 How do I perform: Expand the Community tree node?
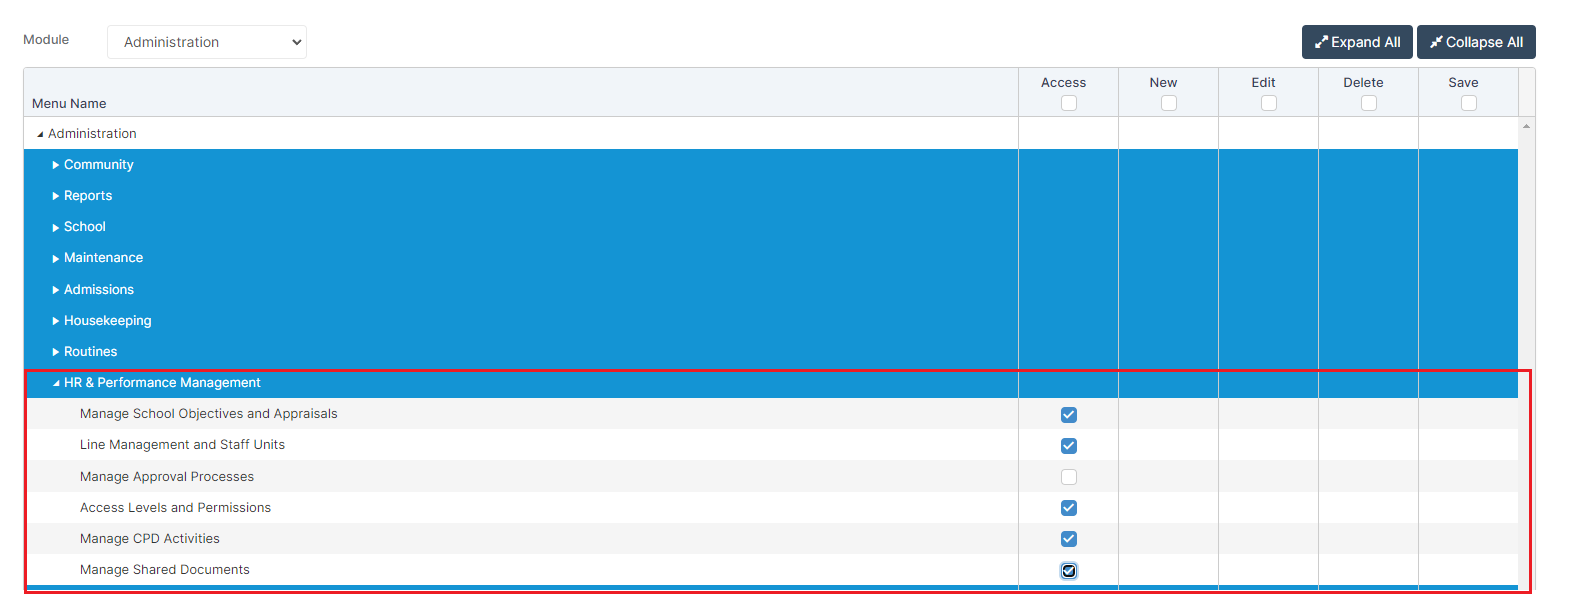(56, 165)
